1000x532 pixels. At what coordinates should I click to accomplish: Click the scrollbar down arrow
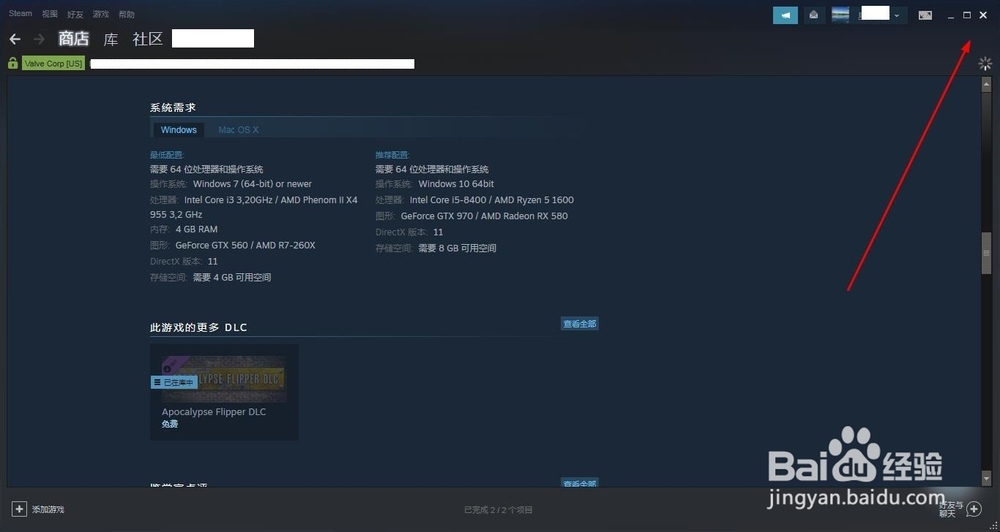tap(986, 478)
